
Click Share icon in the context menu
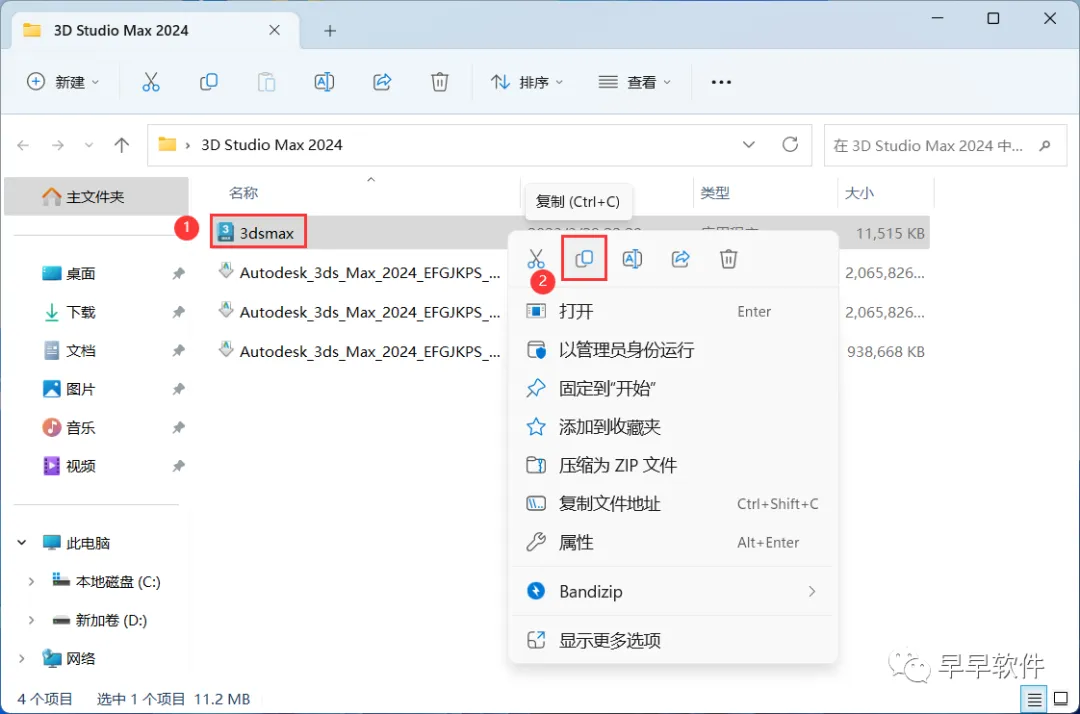click(681, 259)
